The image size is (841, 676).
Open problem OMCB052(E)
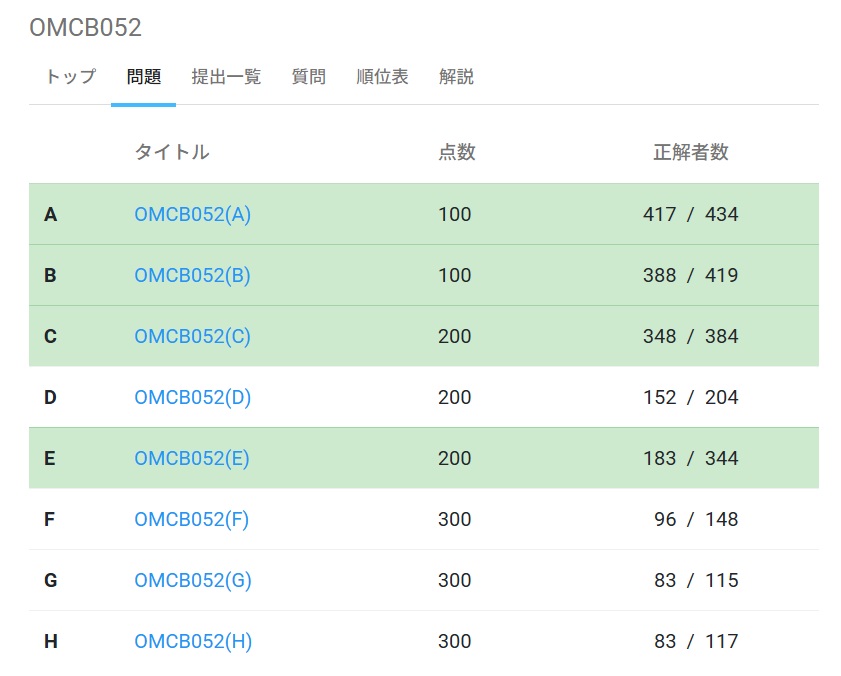(192, 458)
